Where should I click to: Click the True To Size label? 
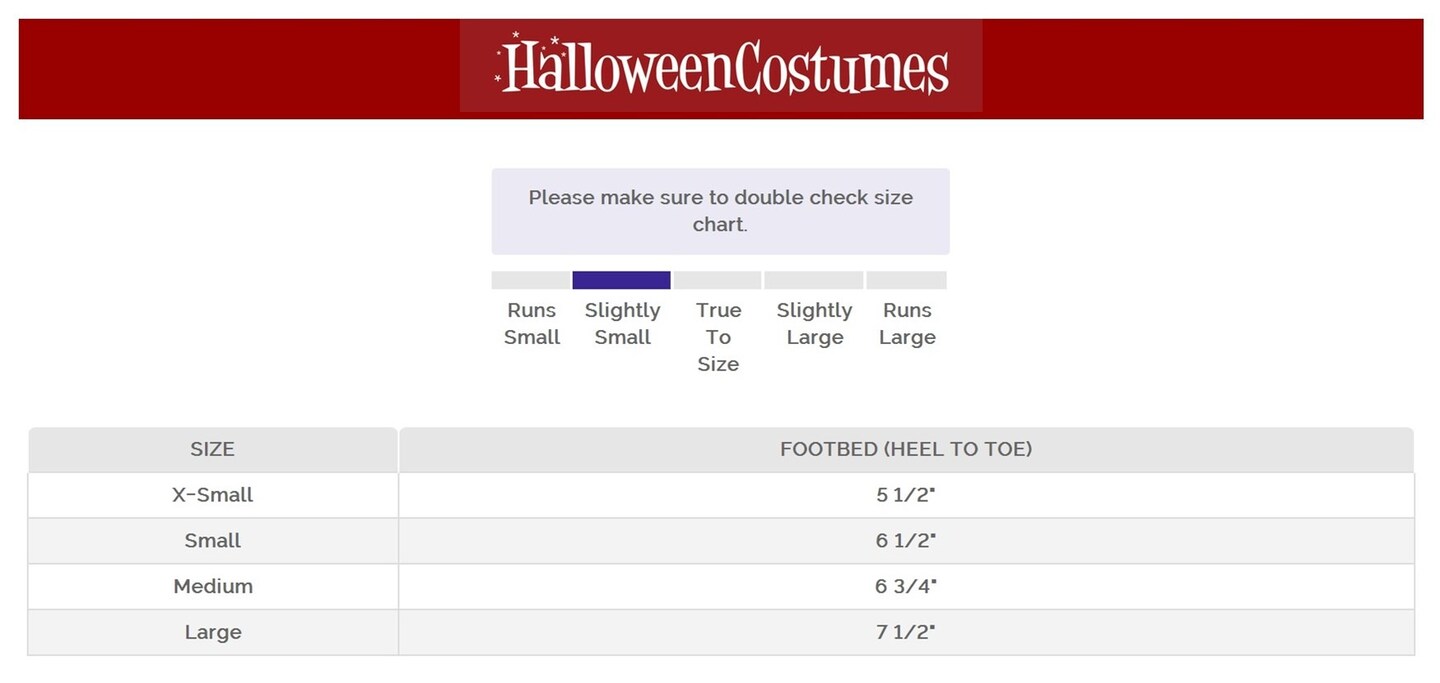tap(718, 337)
